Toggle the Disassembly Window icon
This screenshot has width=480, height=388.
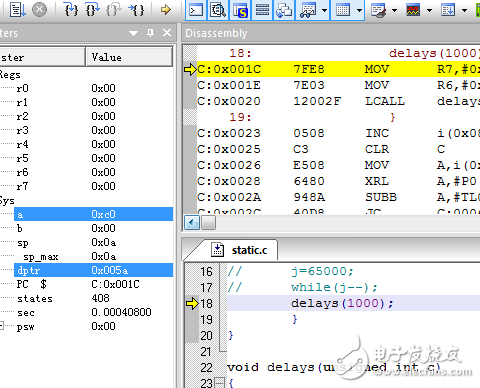point(218,10)
